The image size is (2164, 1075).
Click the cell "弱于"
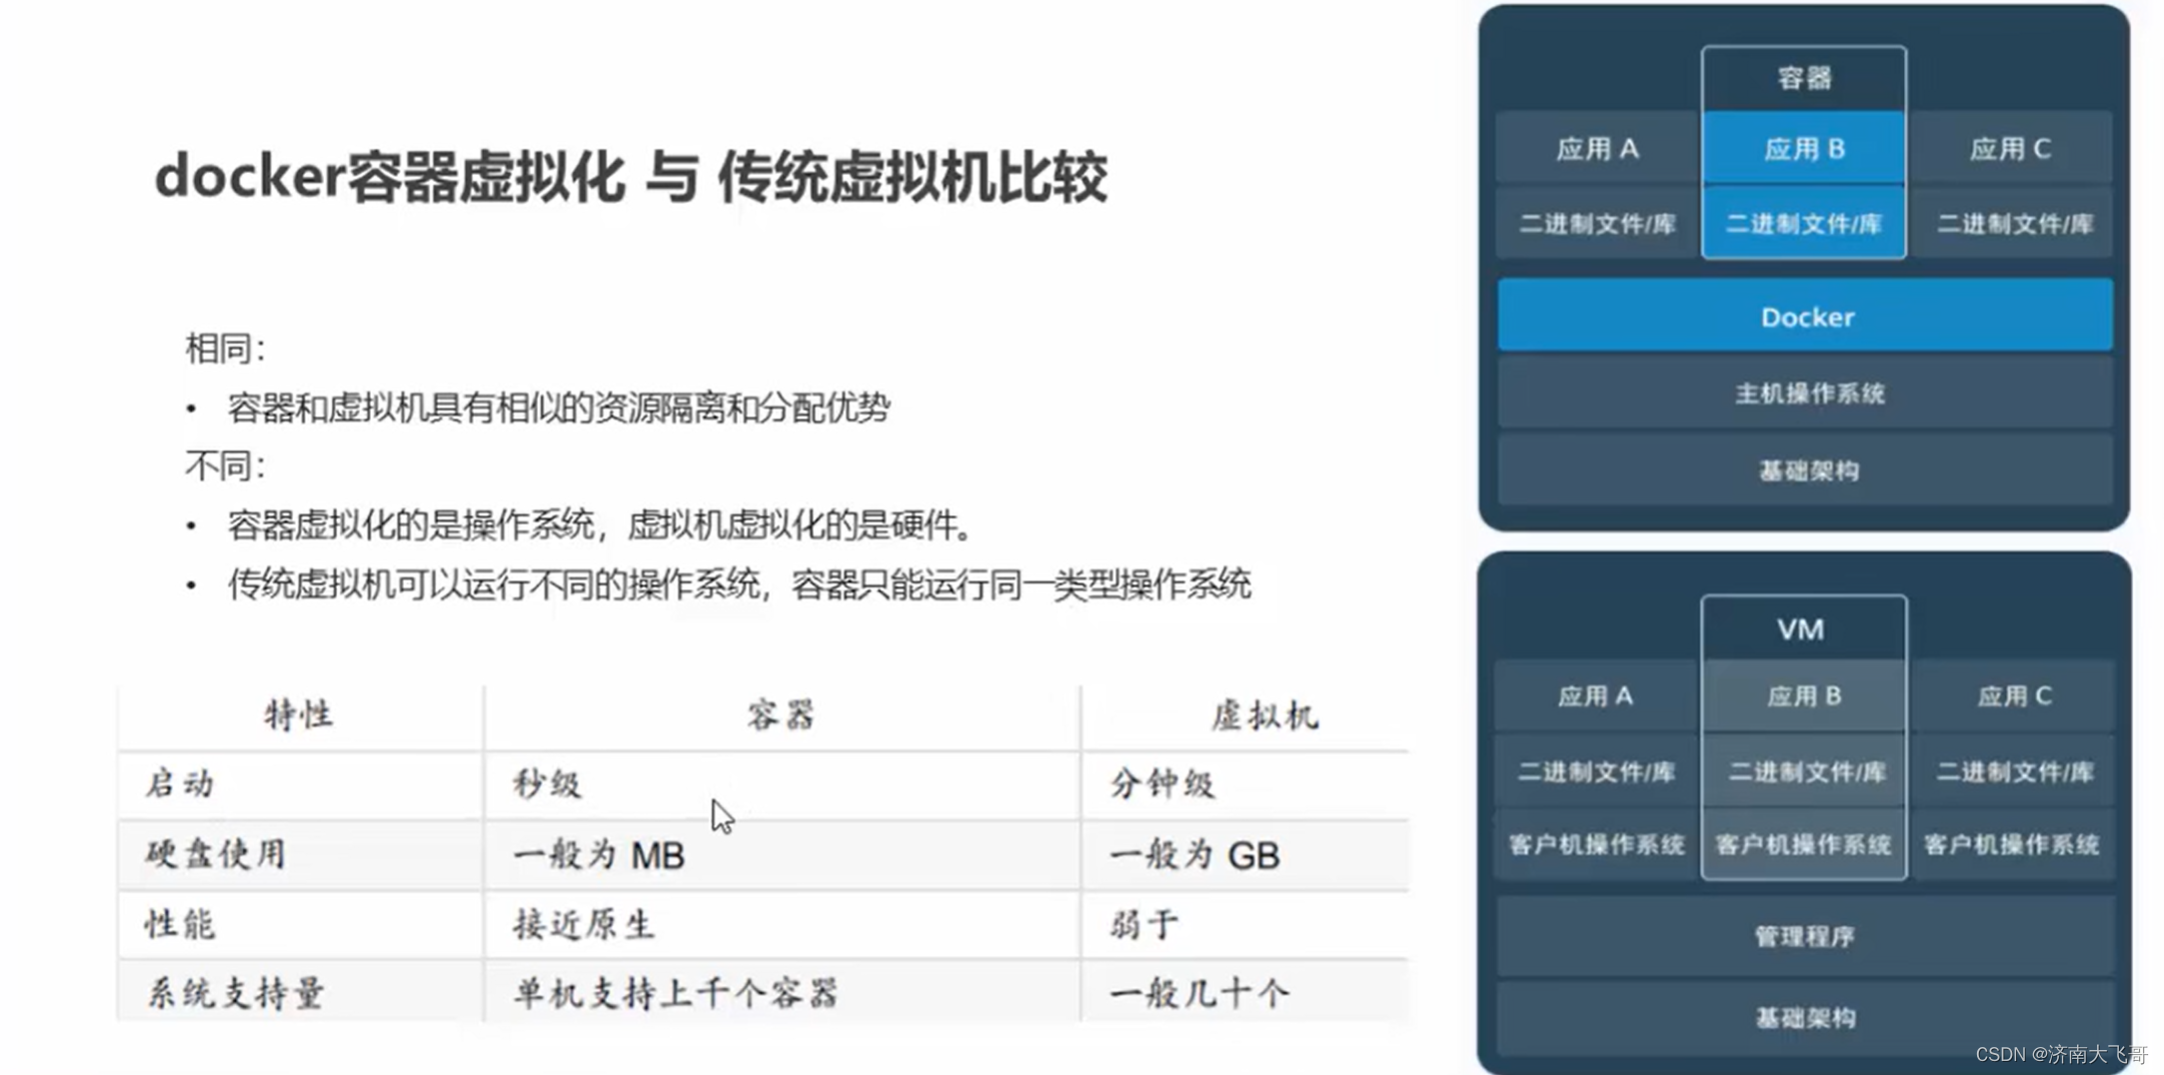pyautogui.click(x=1144, y=924)
